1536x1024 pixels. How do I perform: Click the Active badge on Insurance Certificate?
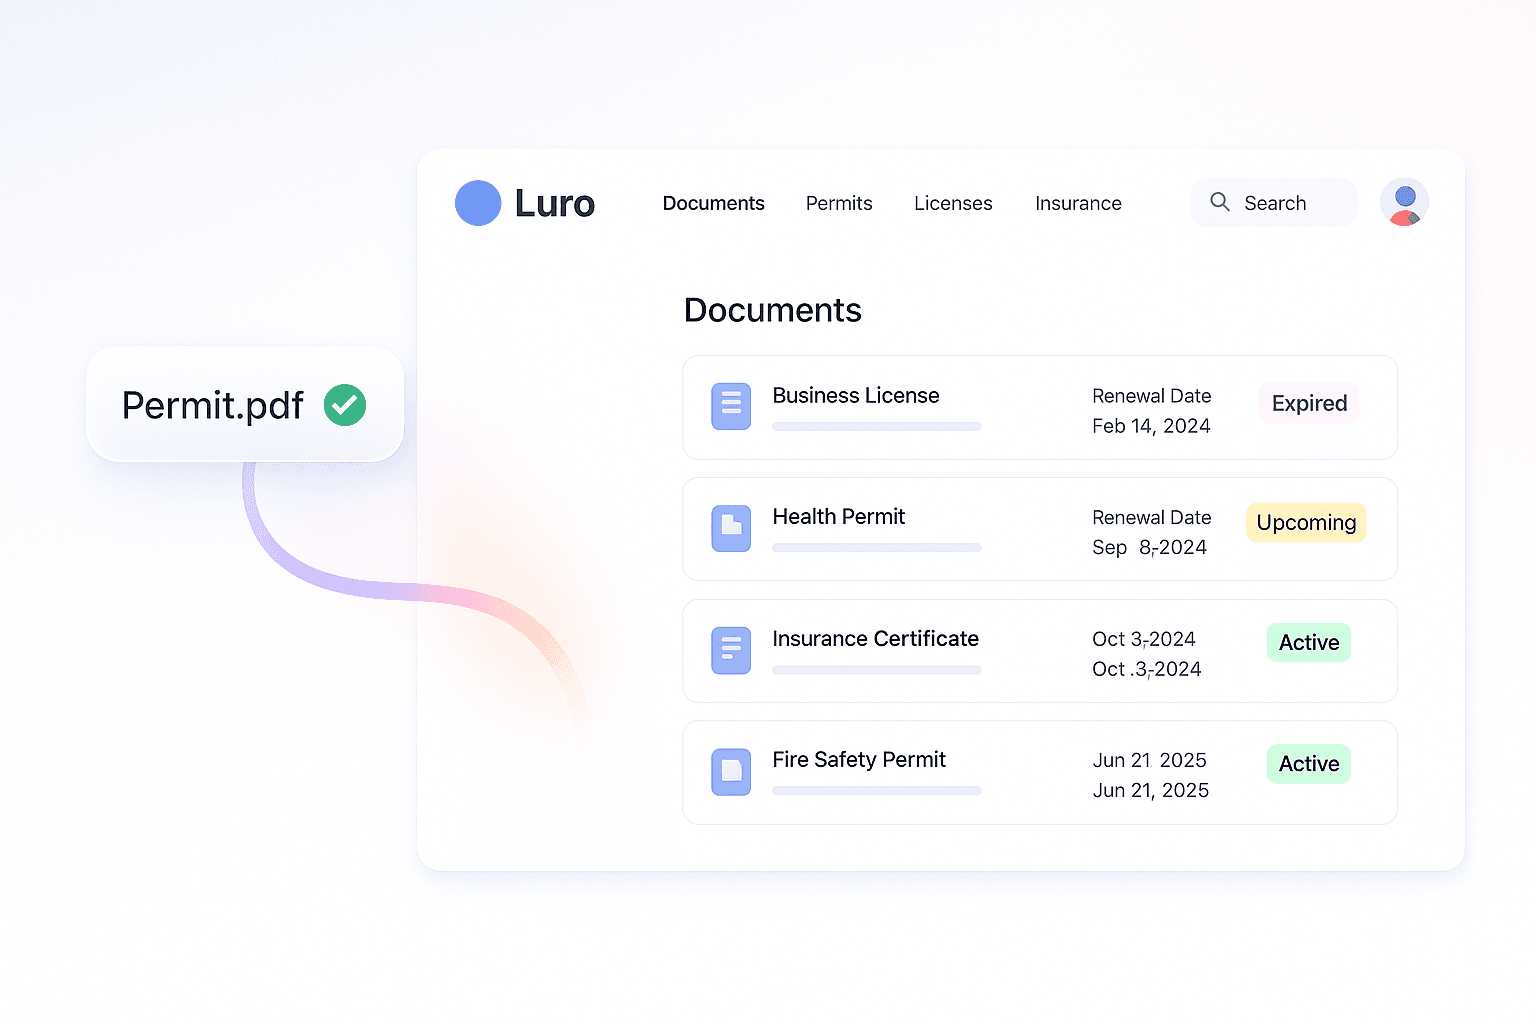click(x=1309, y=643)
